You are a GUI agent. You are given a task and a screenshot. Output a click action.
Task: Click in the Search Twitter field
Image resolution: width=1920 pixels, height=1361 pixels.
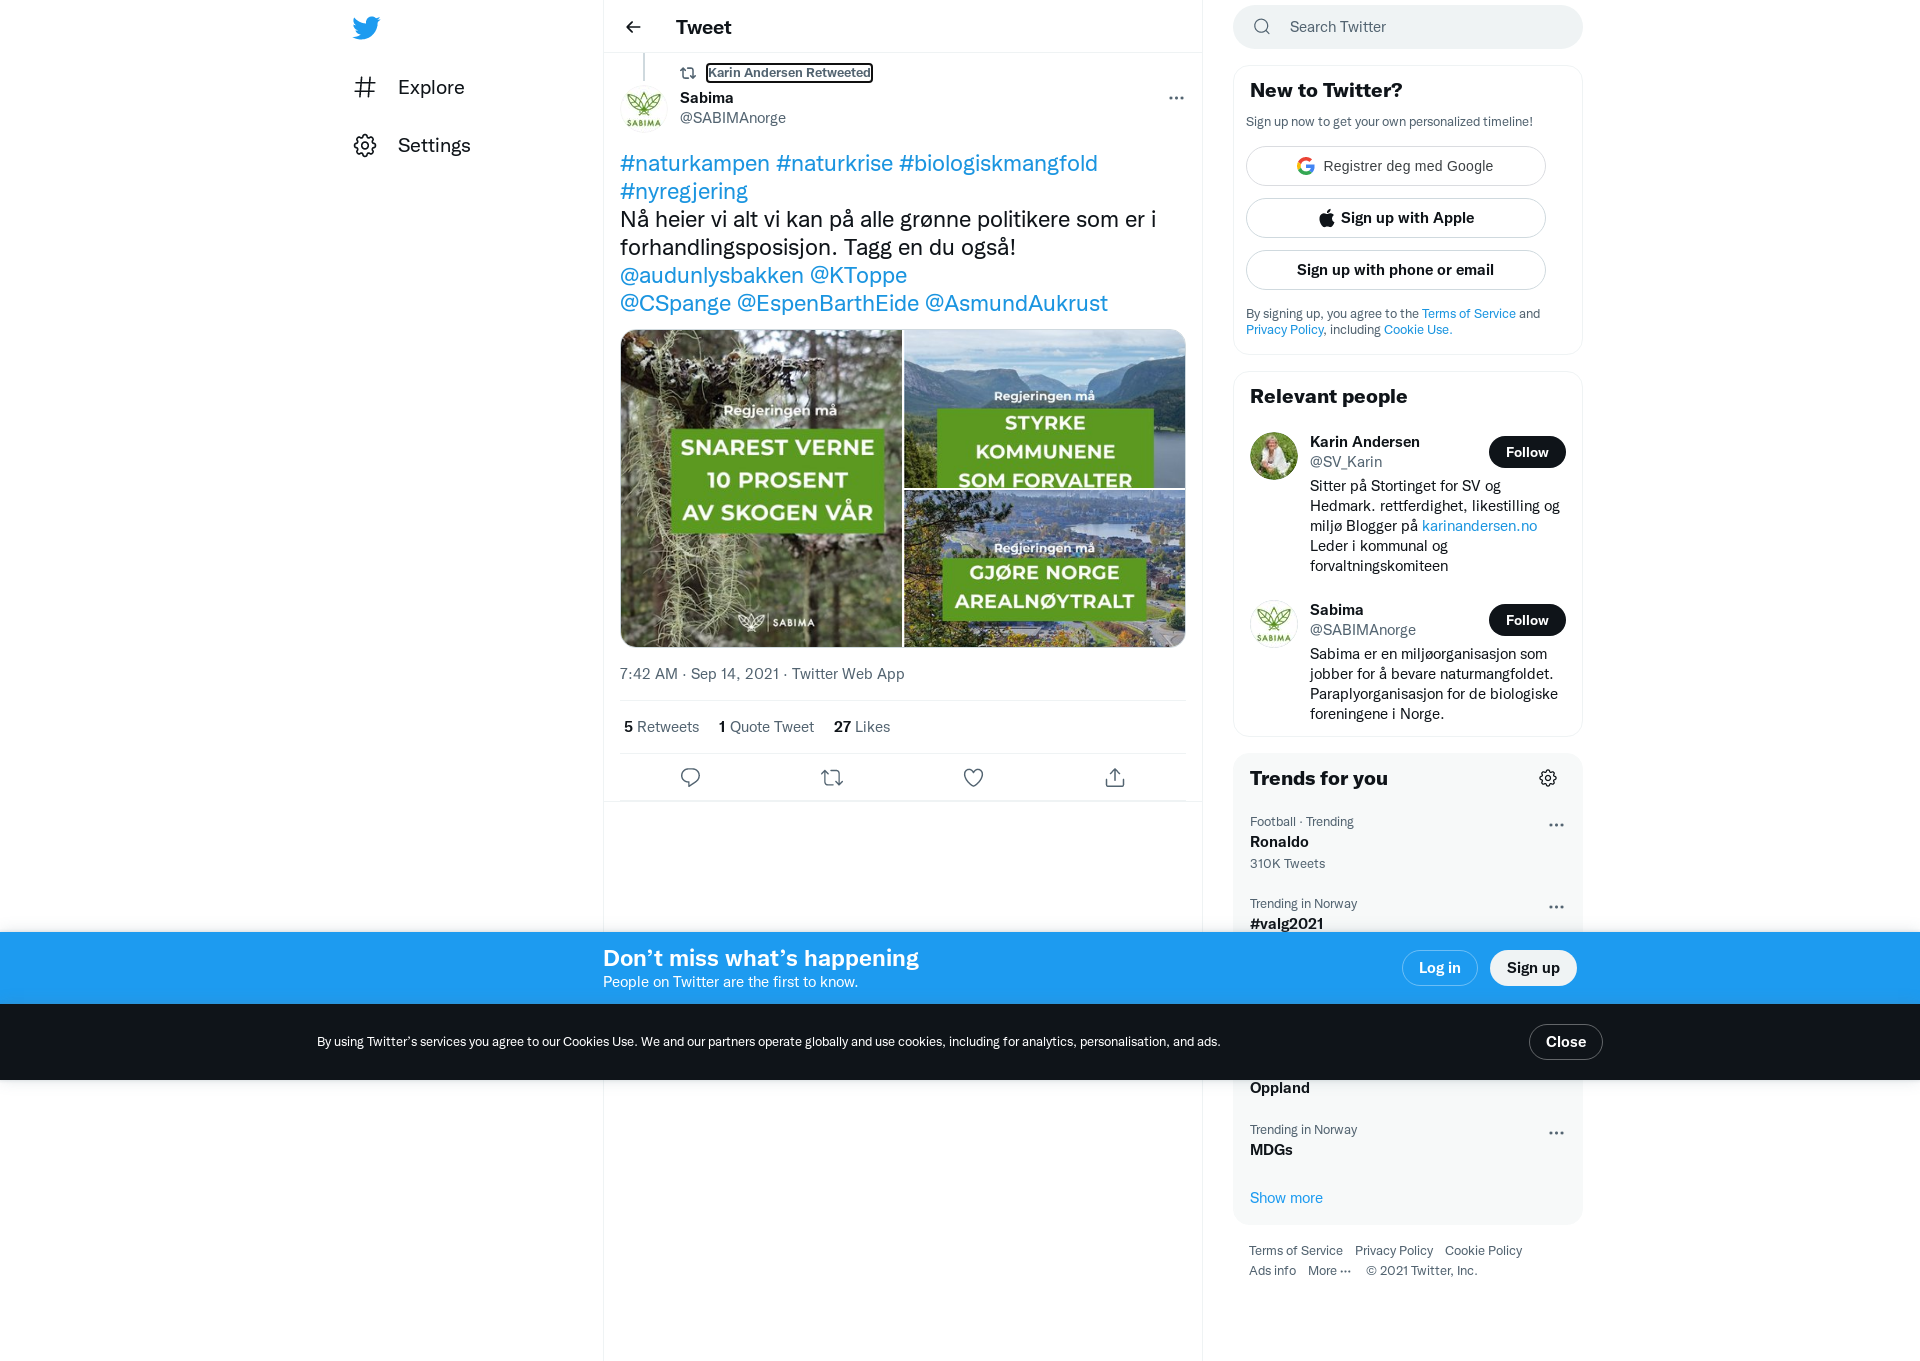[1408, 27]
